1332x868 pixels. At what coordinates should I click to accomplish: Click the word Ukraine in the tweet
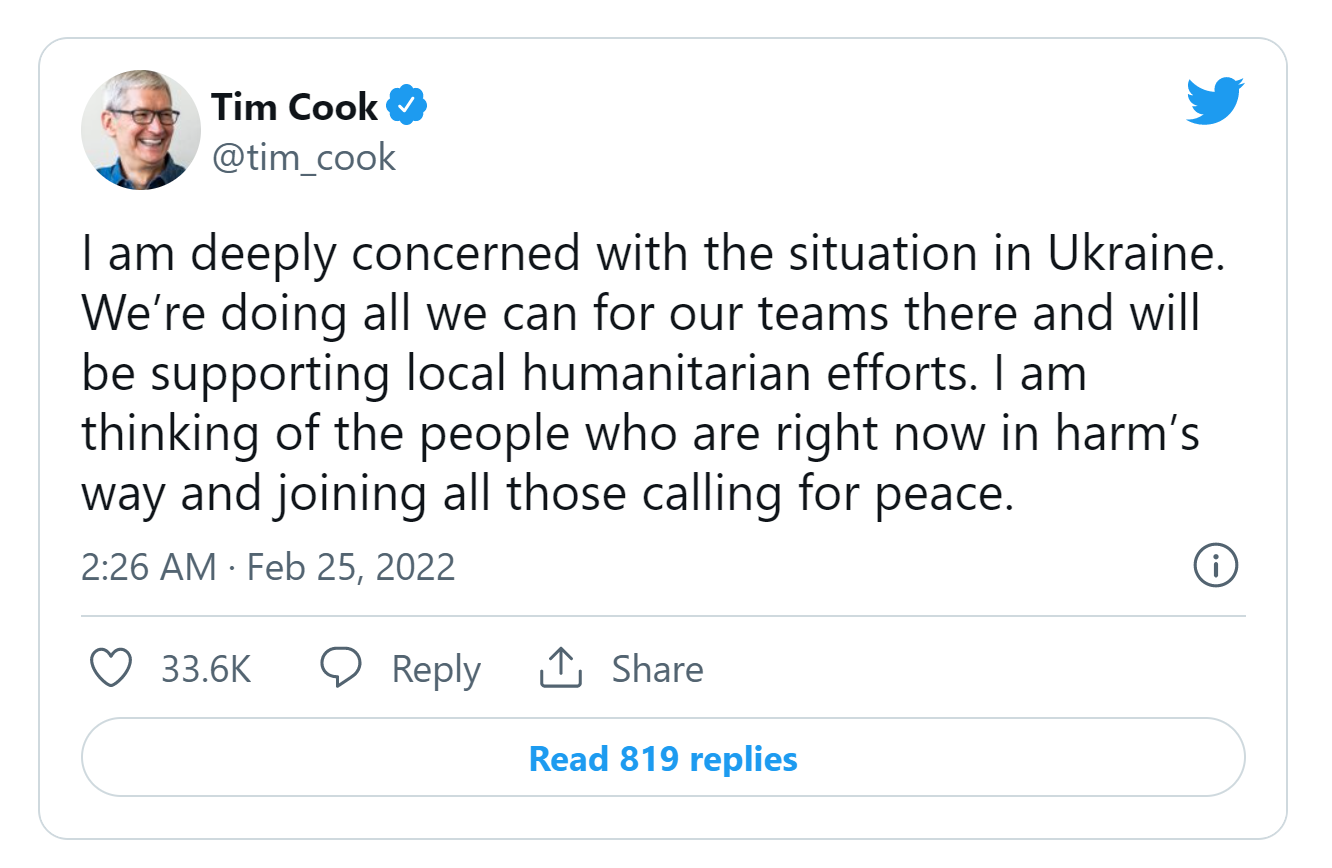1136,254
